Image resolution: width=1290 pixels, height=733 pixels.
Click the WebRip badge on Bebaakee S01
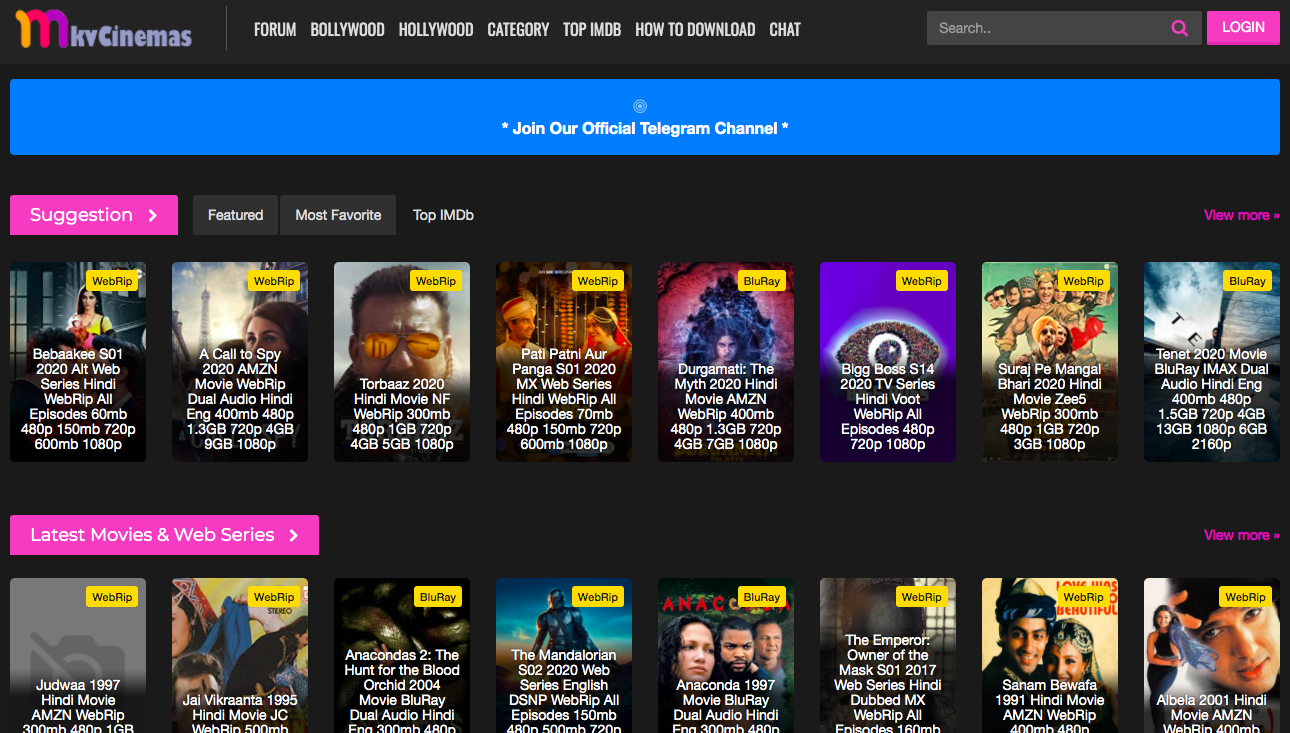[112, 281]
